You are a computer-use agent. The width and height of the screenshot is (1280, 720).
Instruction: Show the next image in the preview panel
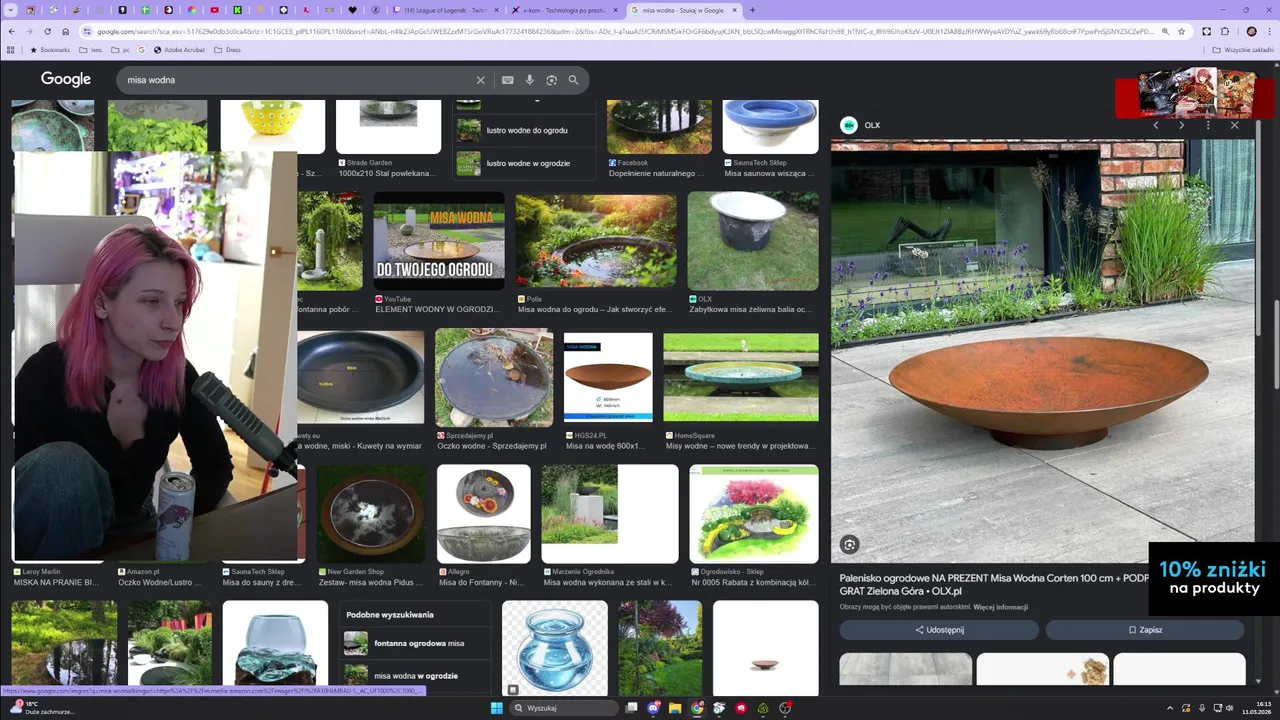coord(1181,125)
